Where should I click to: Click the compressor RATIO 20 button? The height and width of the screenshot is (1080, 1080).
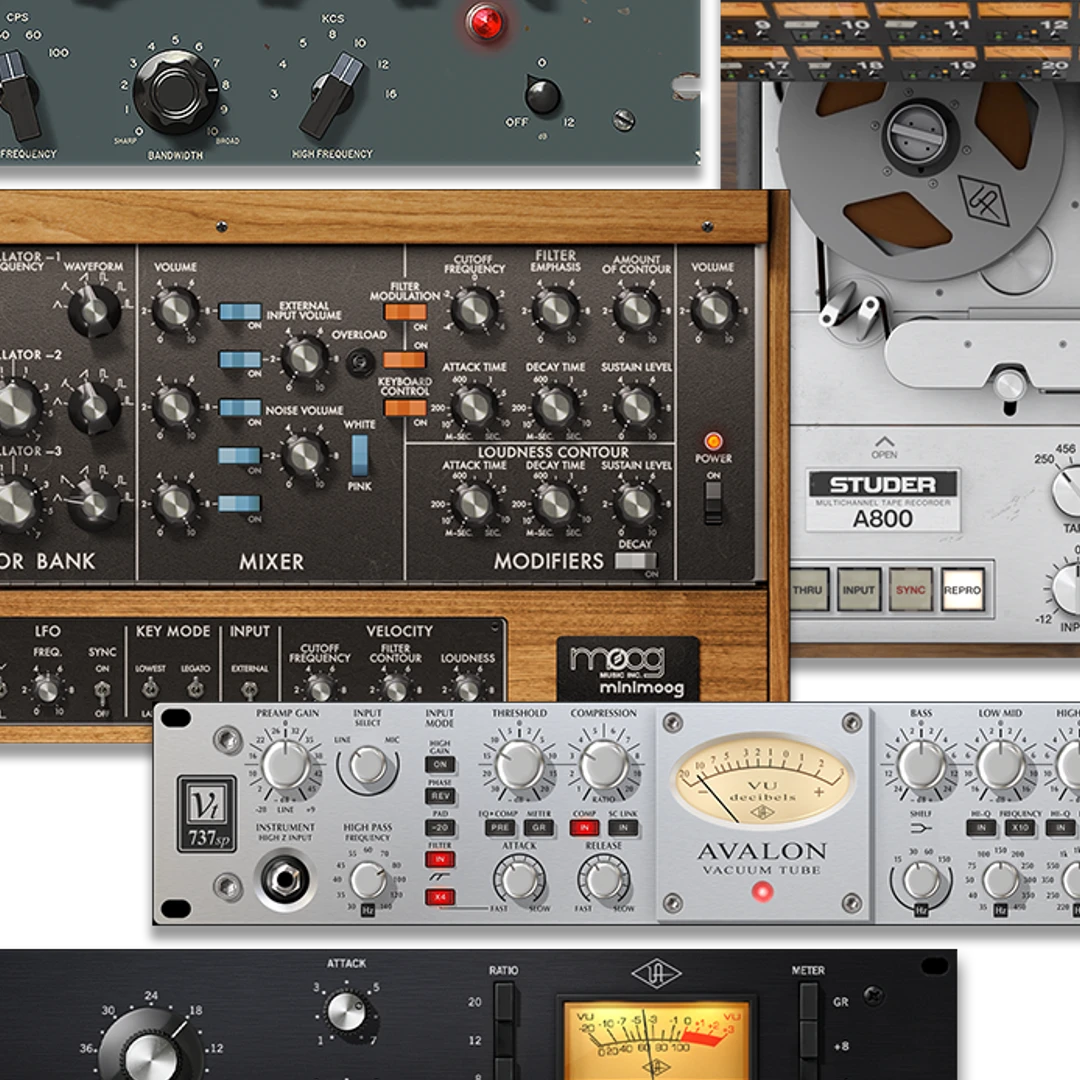pos(504,1001)
